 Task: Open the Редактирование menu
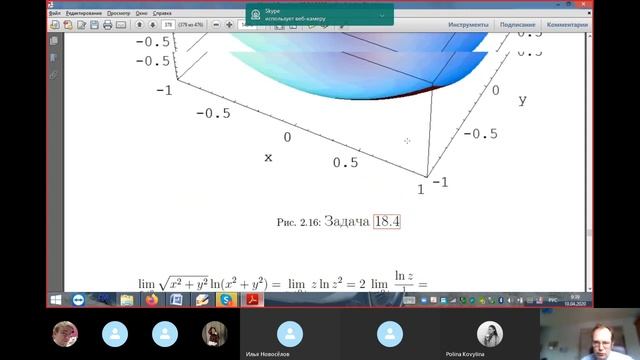84,13
